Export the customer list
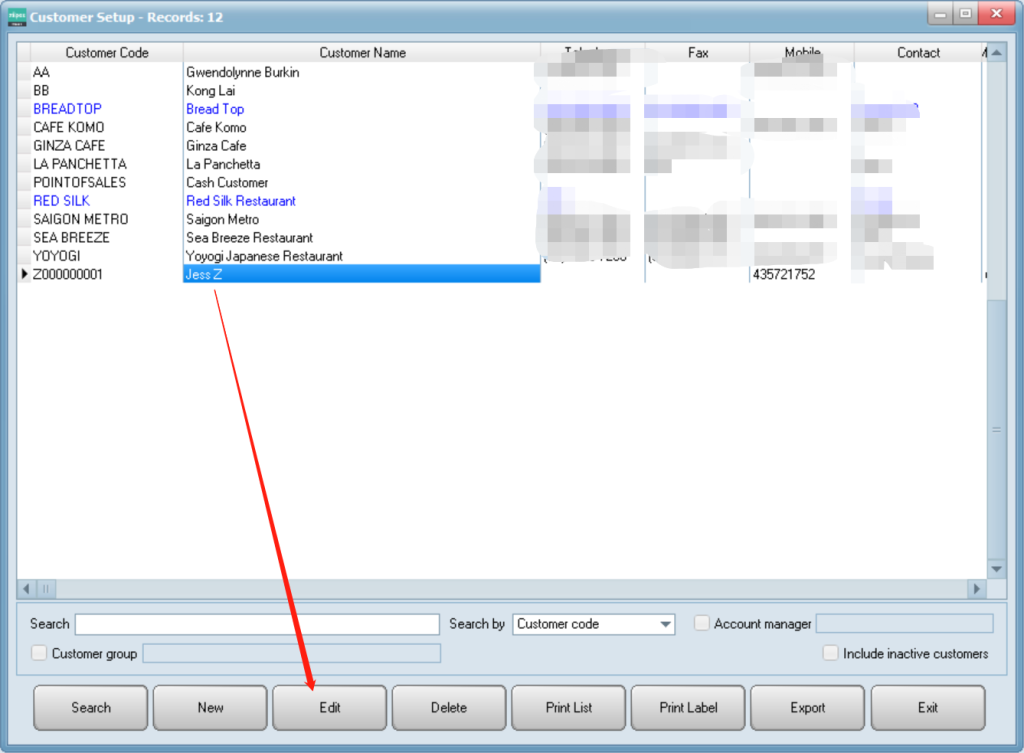Image resolution: width=1024 pixels, height=753 pixels. pos(807,707)
